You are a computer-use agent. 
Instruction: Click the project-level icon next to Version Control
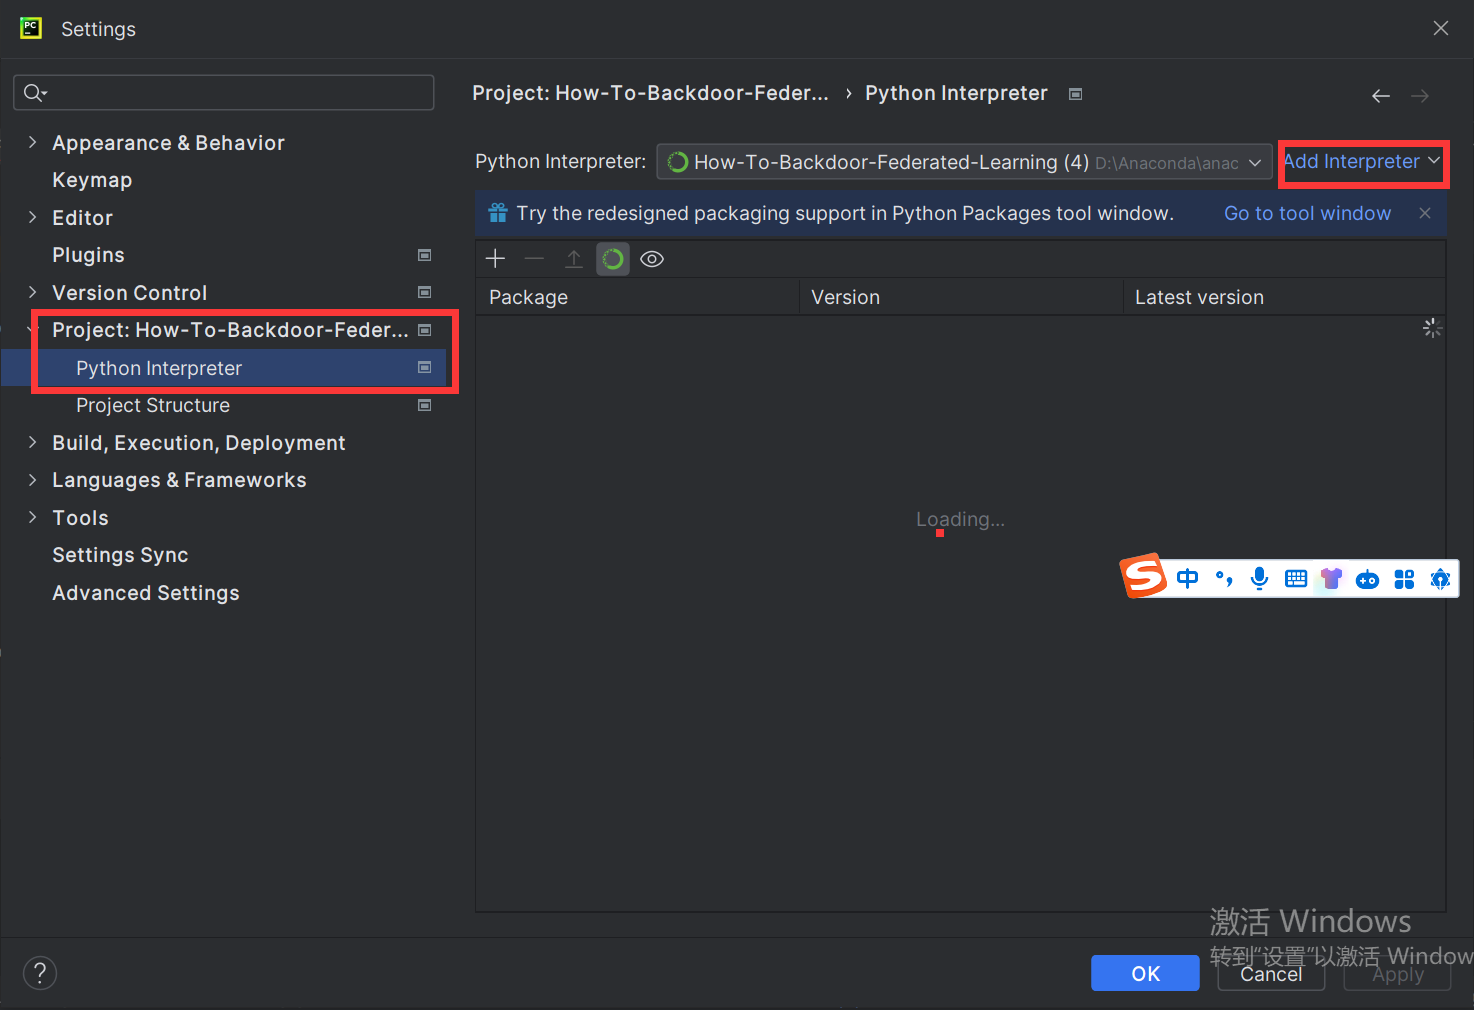[424, 292]
